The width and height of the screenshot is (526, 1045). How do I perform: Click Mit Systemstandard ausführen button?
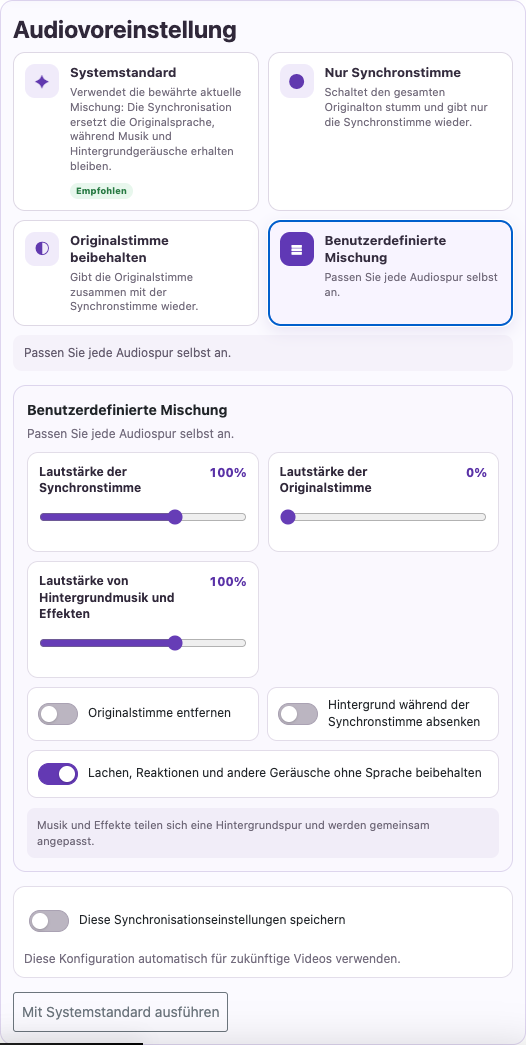coord(121,1012)
